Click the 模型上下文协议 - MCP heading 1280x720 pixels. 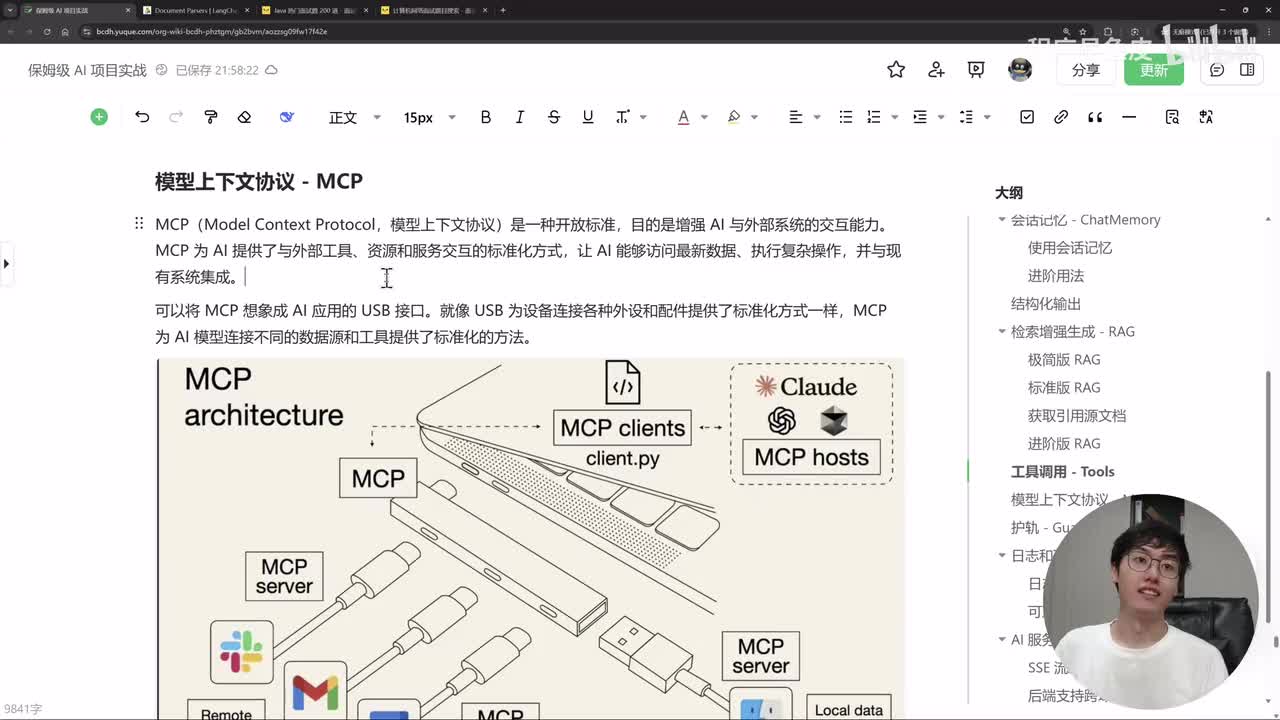[x=258, y=181]
